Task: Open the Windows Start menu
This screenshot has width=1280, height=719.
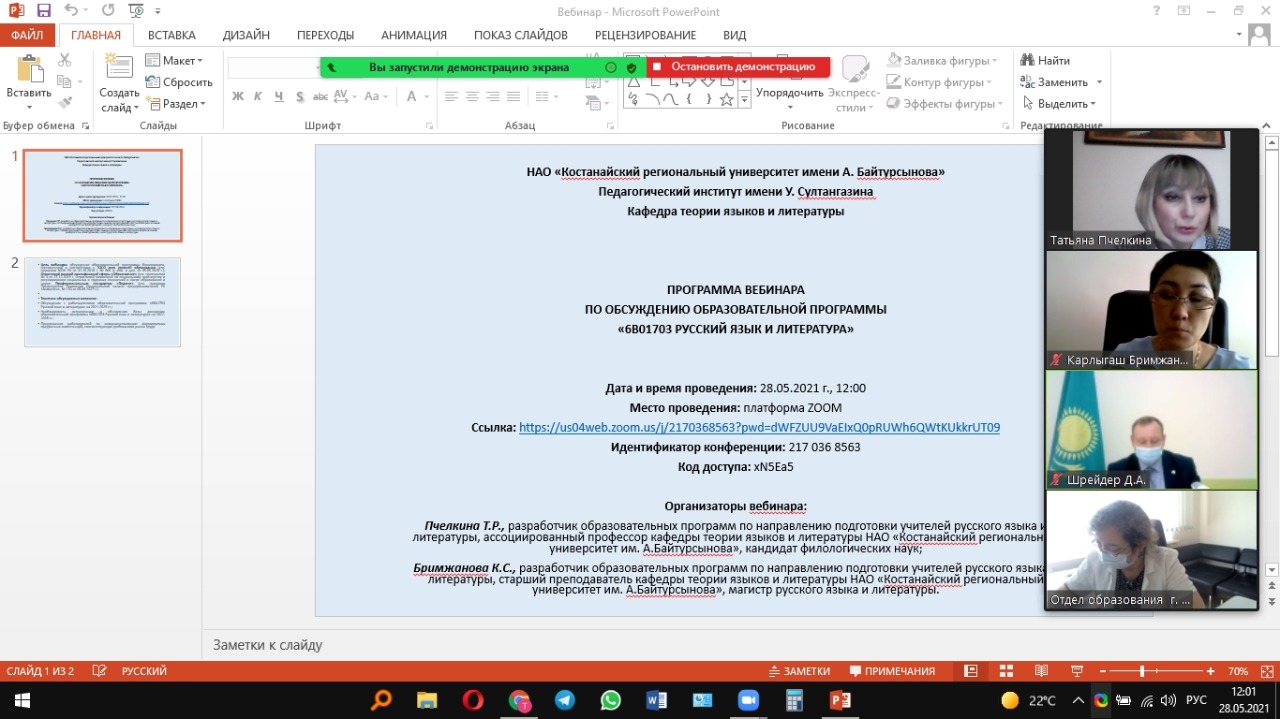Action: (22, 700)
